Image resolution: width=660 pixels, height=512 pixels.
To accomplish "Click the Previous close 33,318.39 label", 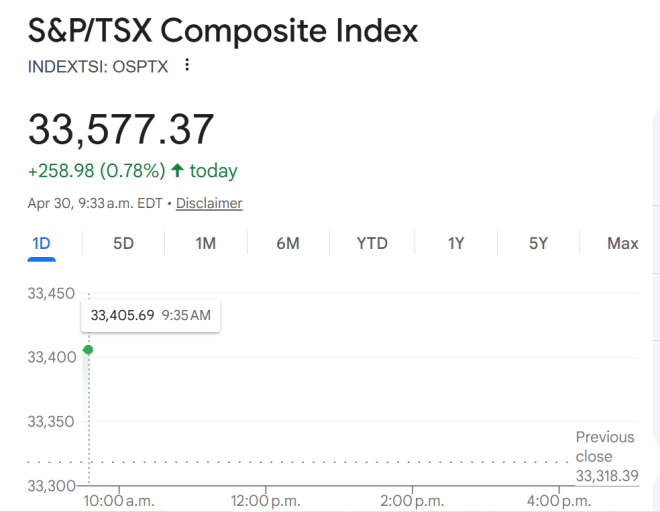I will [606, 456].
